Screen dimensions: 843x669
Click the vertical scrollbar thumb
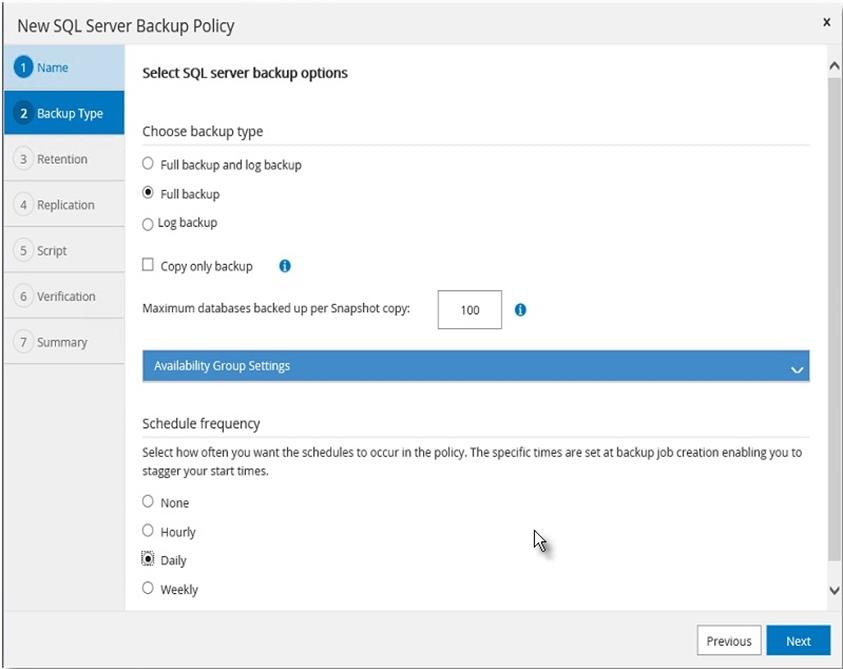pos(834,317)
